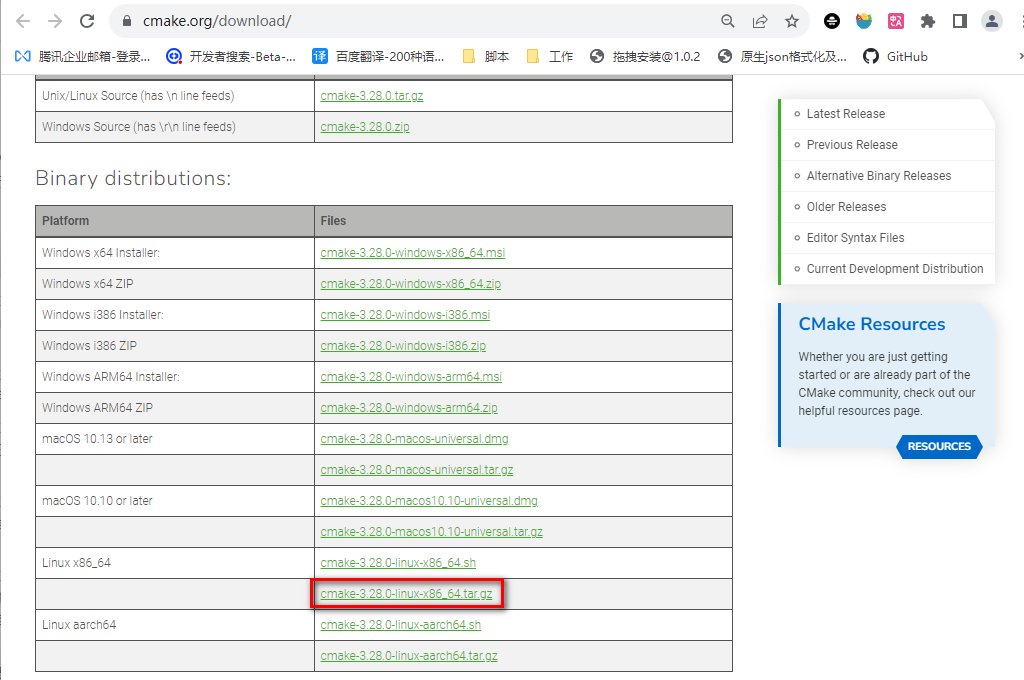Go back to the previous page

coord(23,21)
